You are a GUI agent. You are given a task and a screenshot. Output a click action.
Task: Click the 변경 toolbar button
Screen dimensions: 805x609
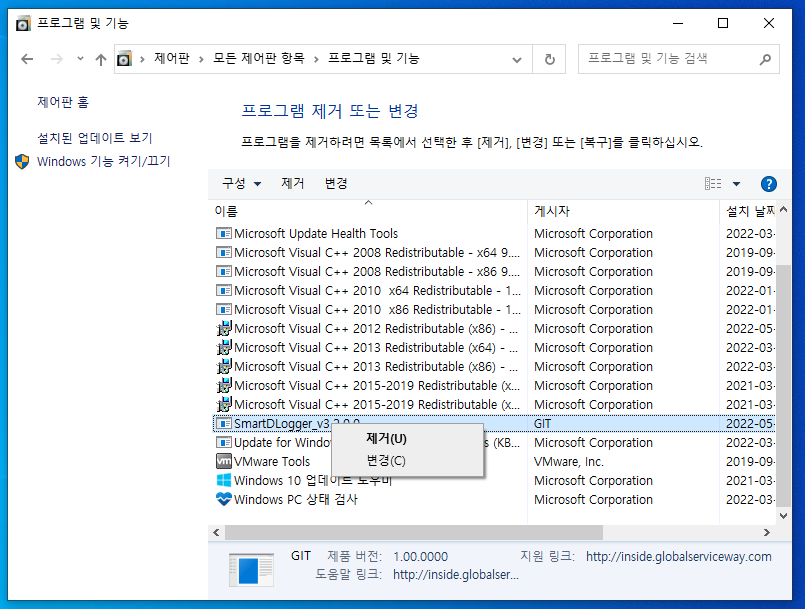point(336,183)
